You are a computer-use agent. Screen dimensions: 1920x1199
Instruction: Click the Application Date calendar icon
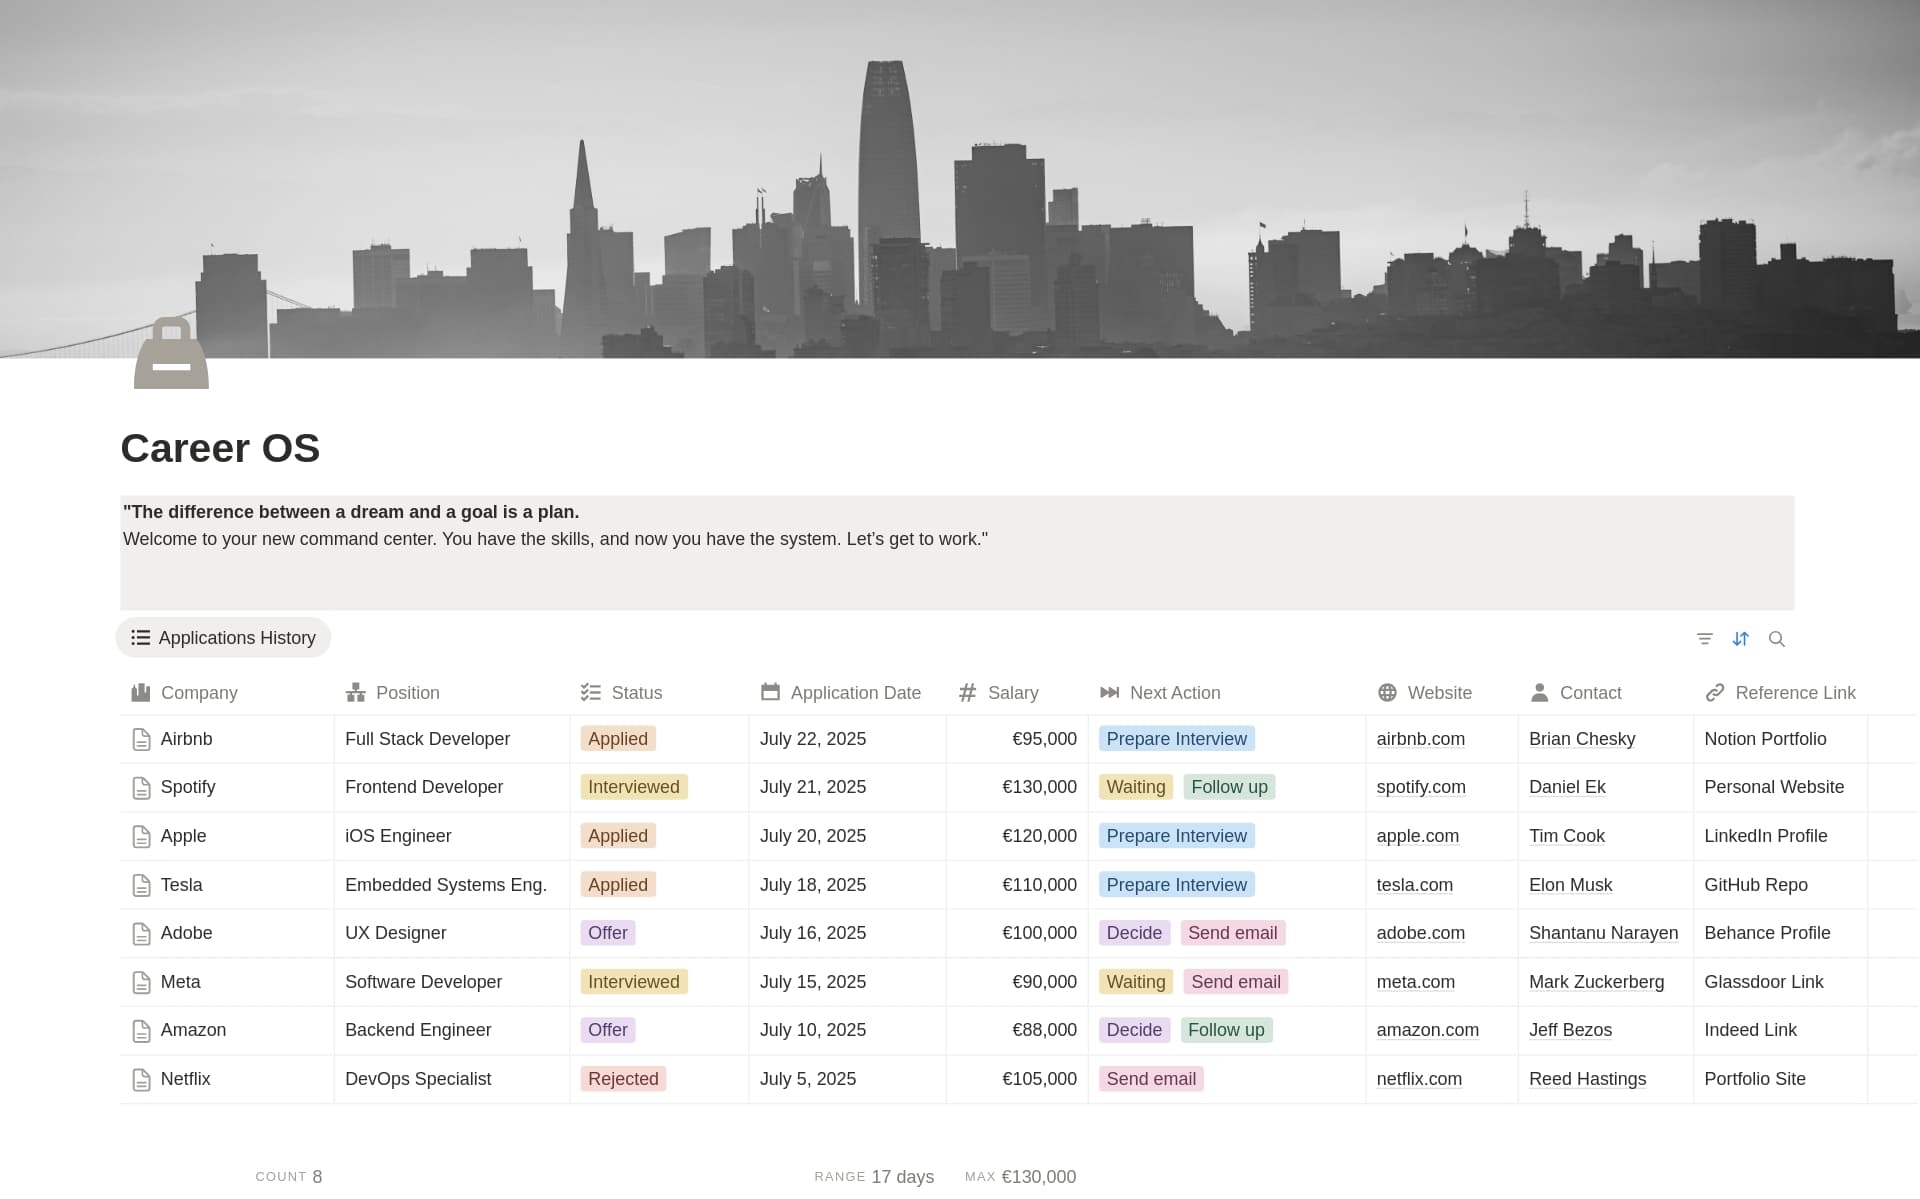click(769, 692)
